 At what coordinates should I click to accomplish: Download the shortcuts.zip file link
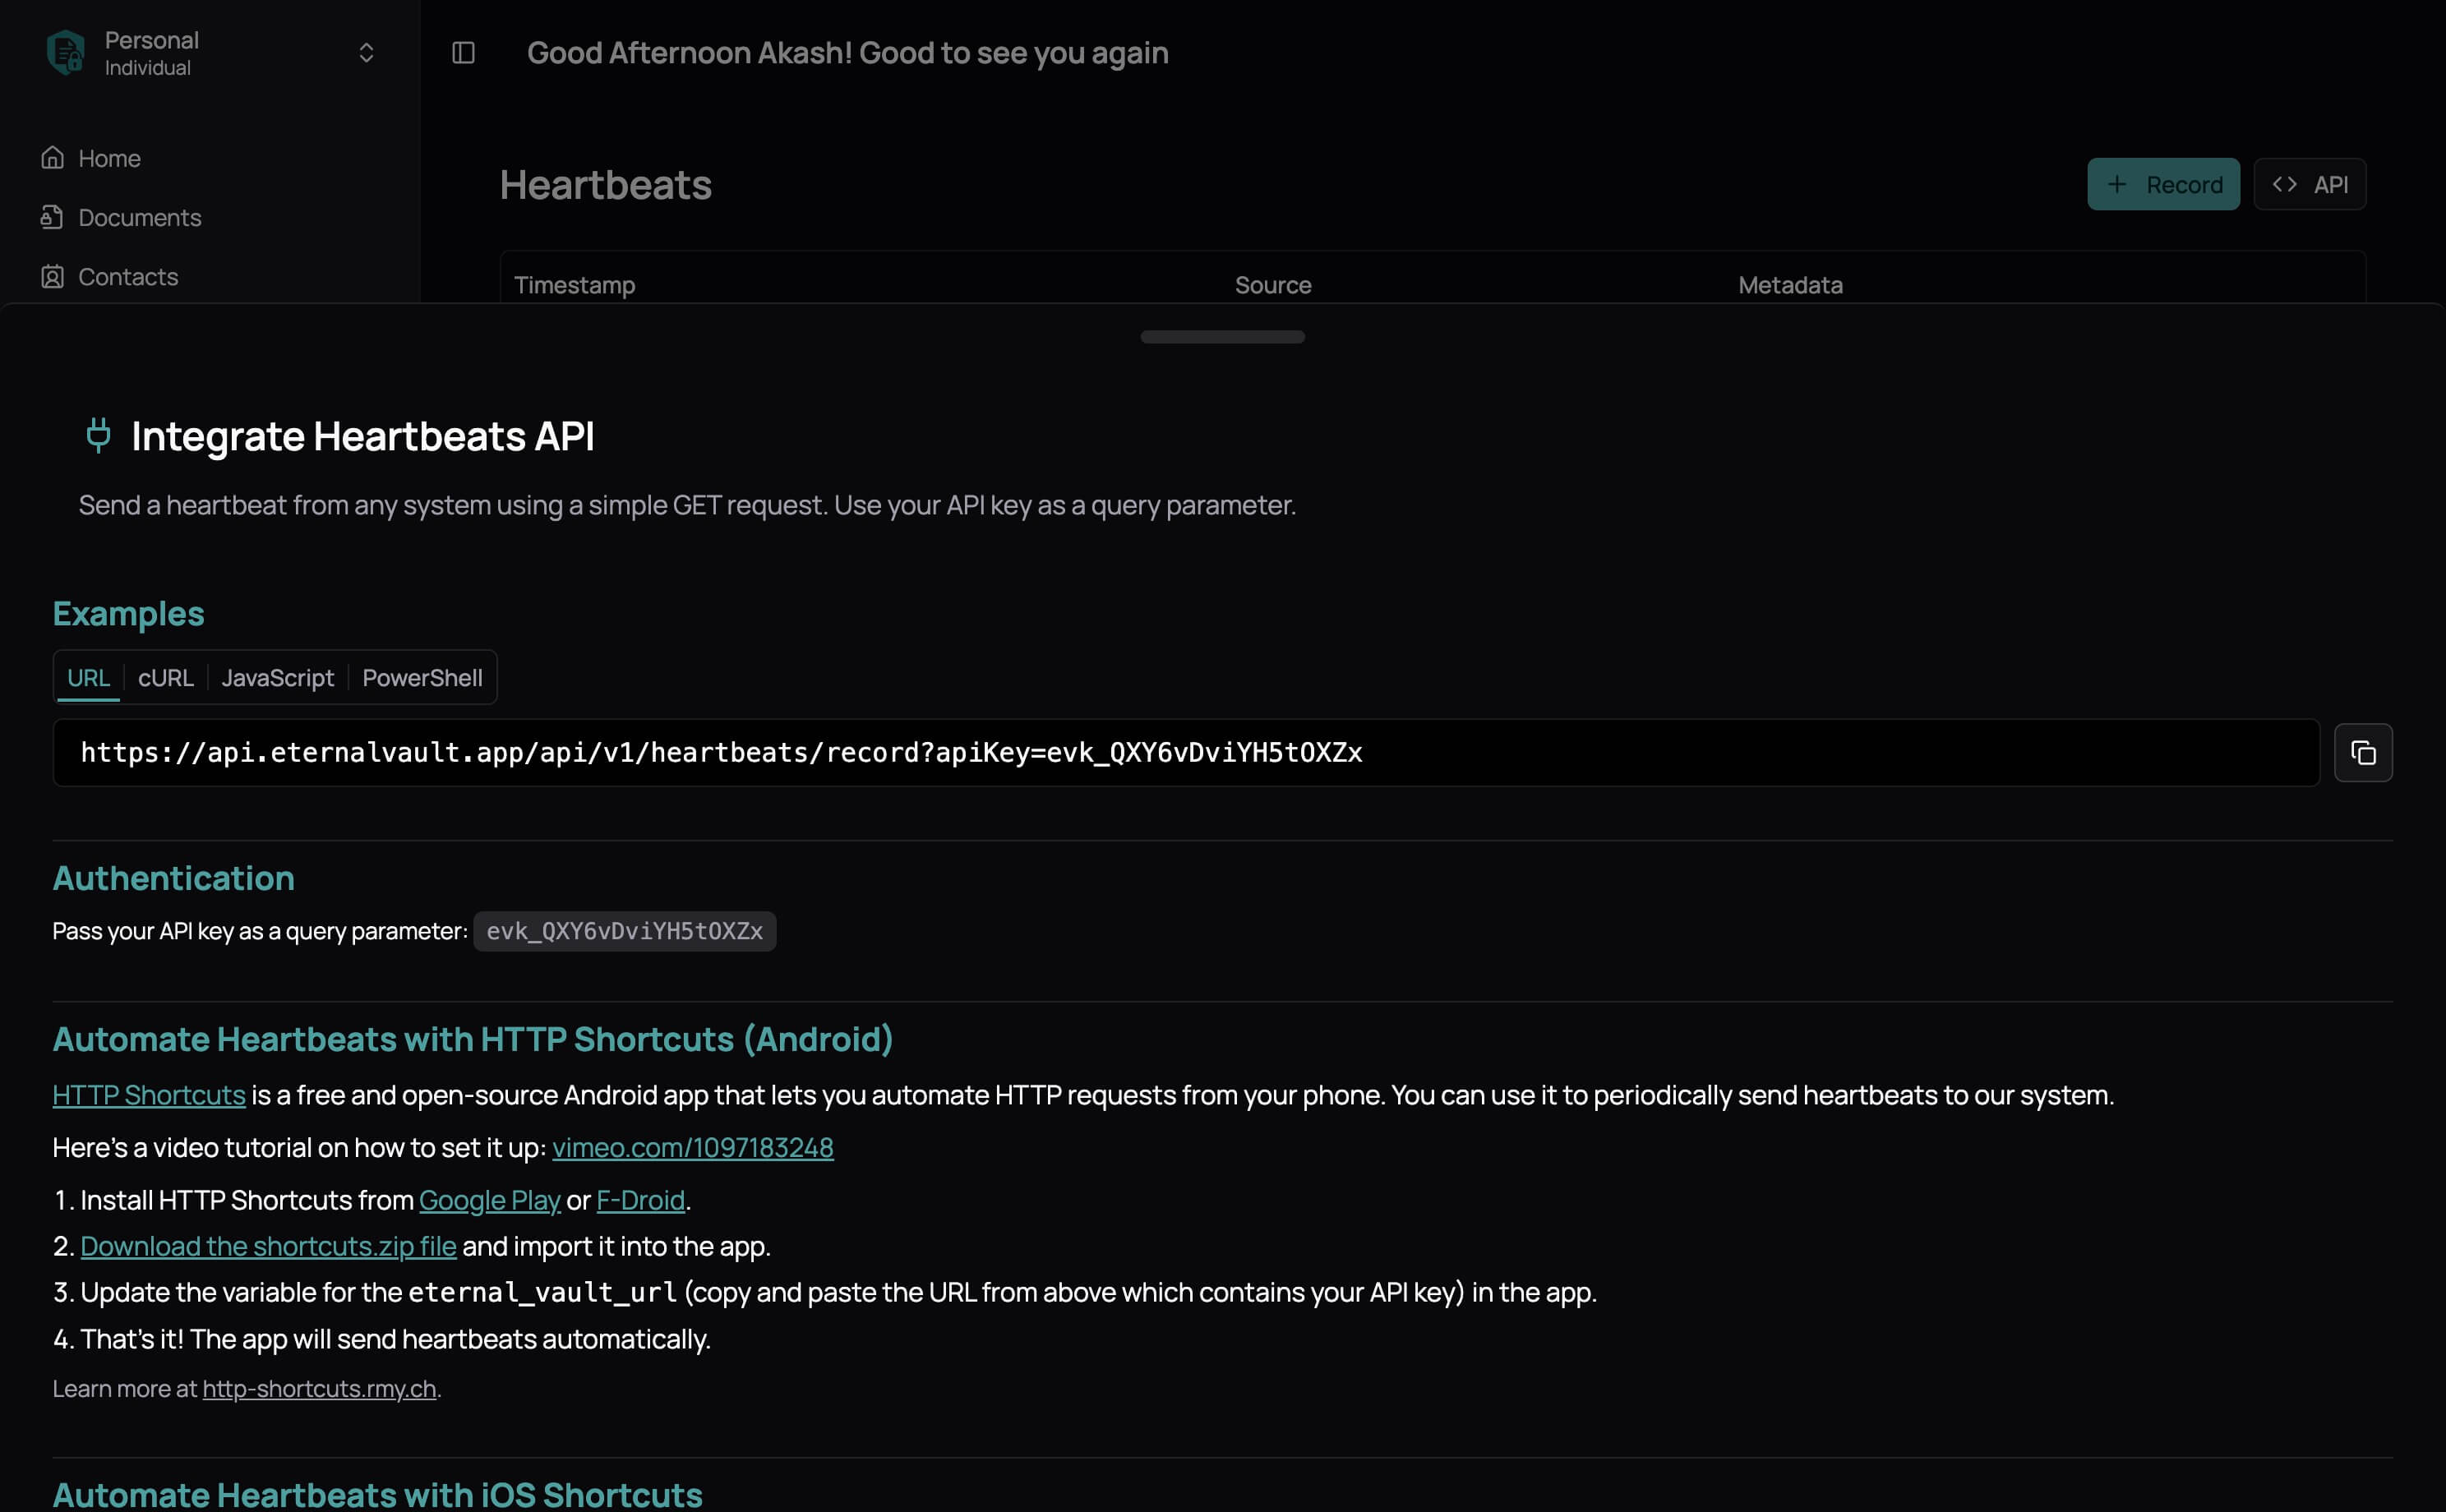coord(268,1246)
